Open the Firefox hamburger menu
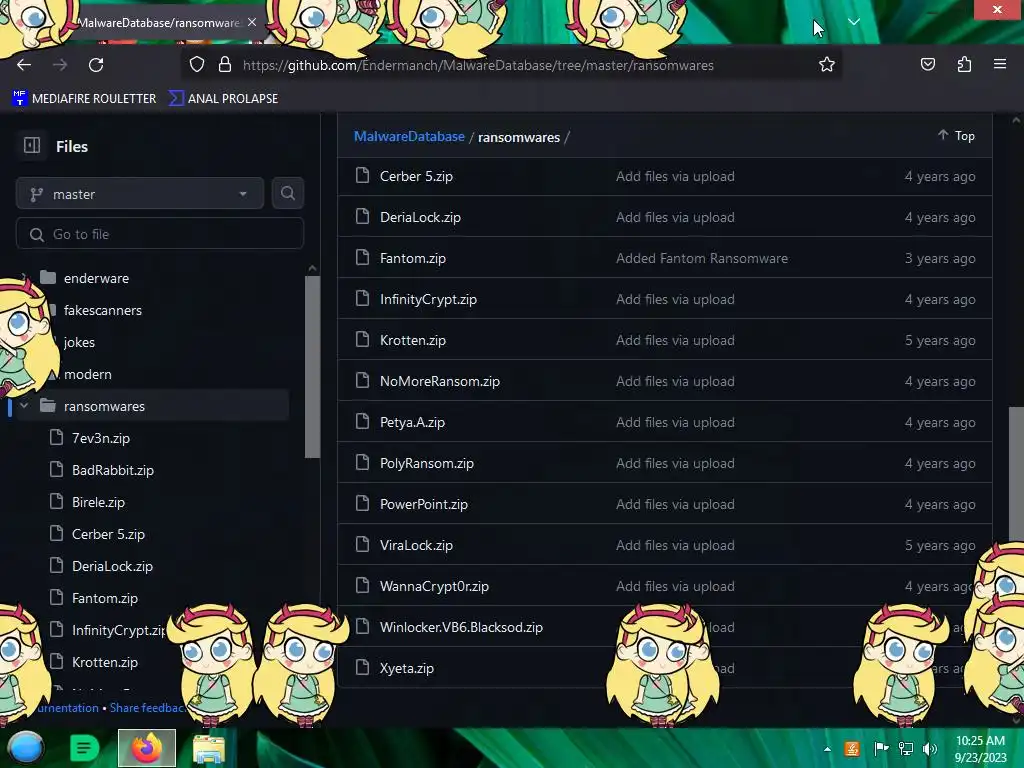 point(1000,64)
